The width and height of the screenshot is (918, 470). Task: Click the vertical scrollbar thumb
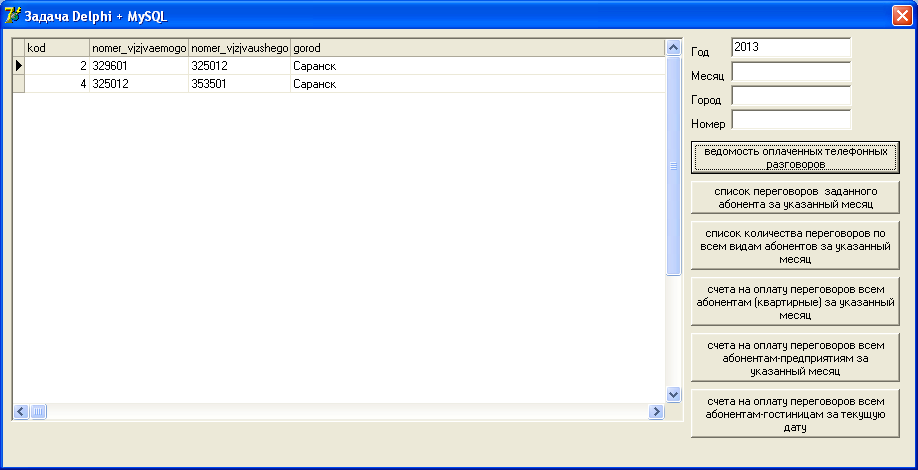click(674, 166)
